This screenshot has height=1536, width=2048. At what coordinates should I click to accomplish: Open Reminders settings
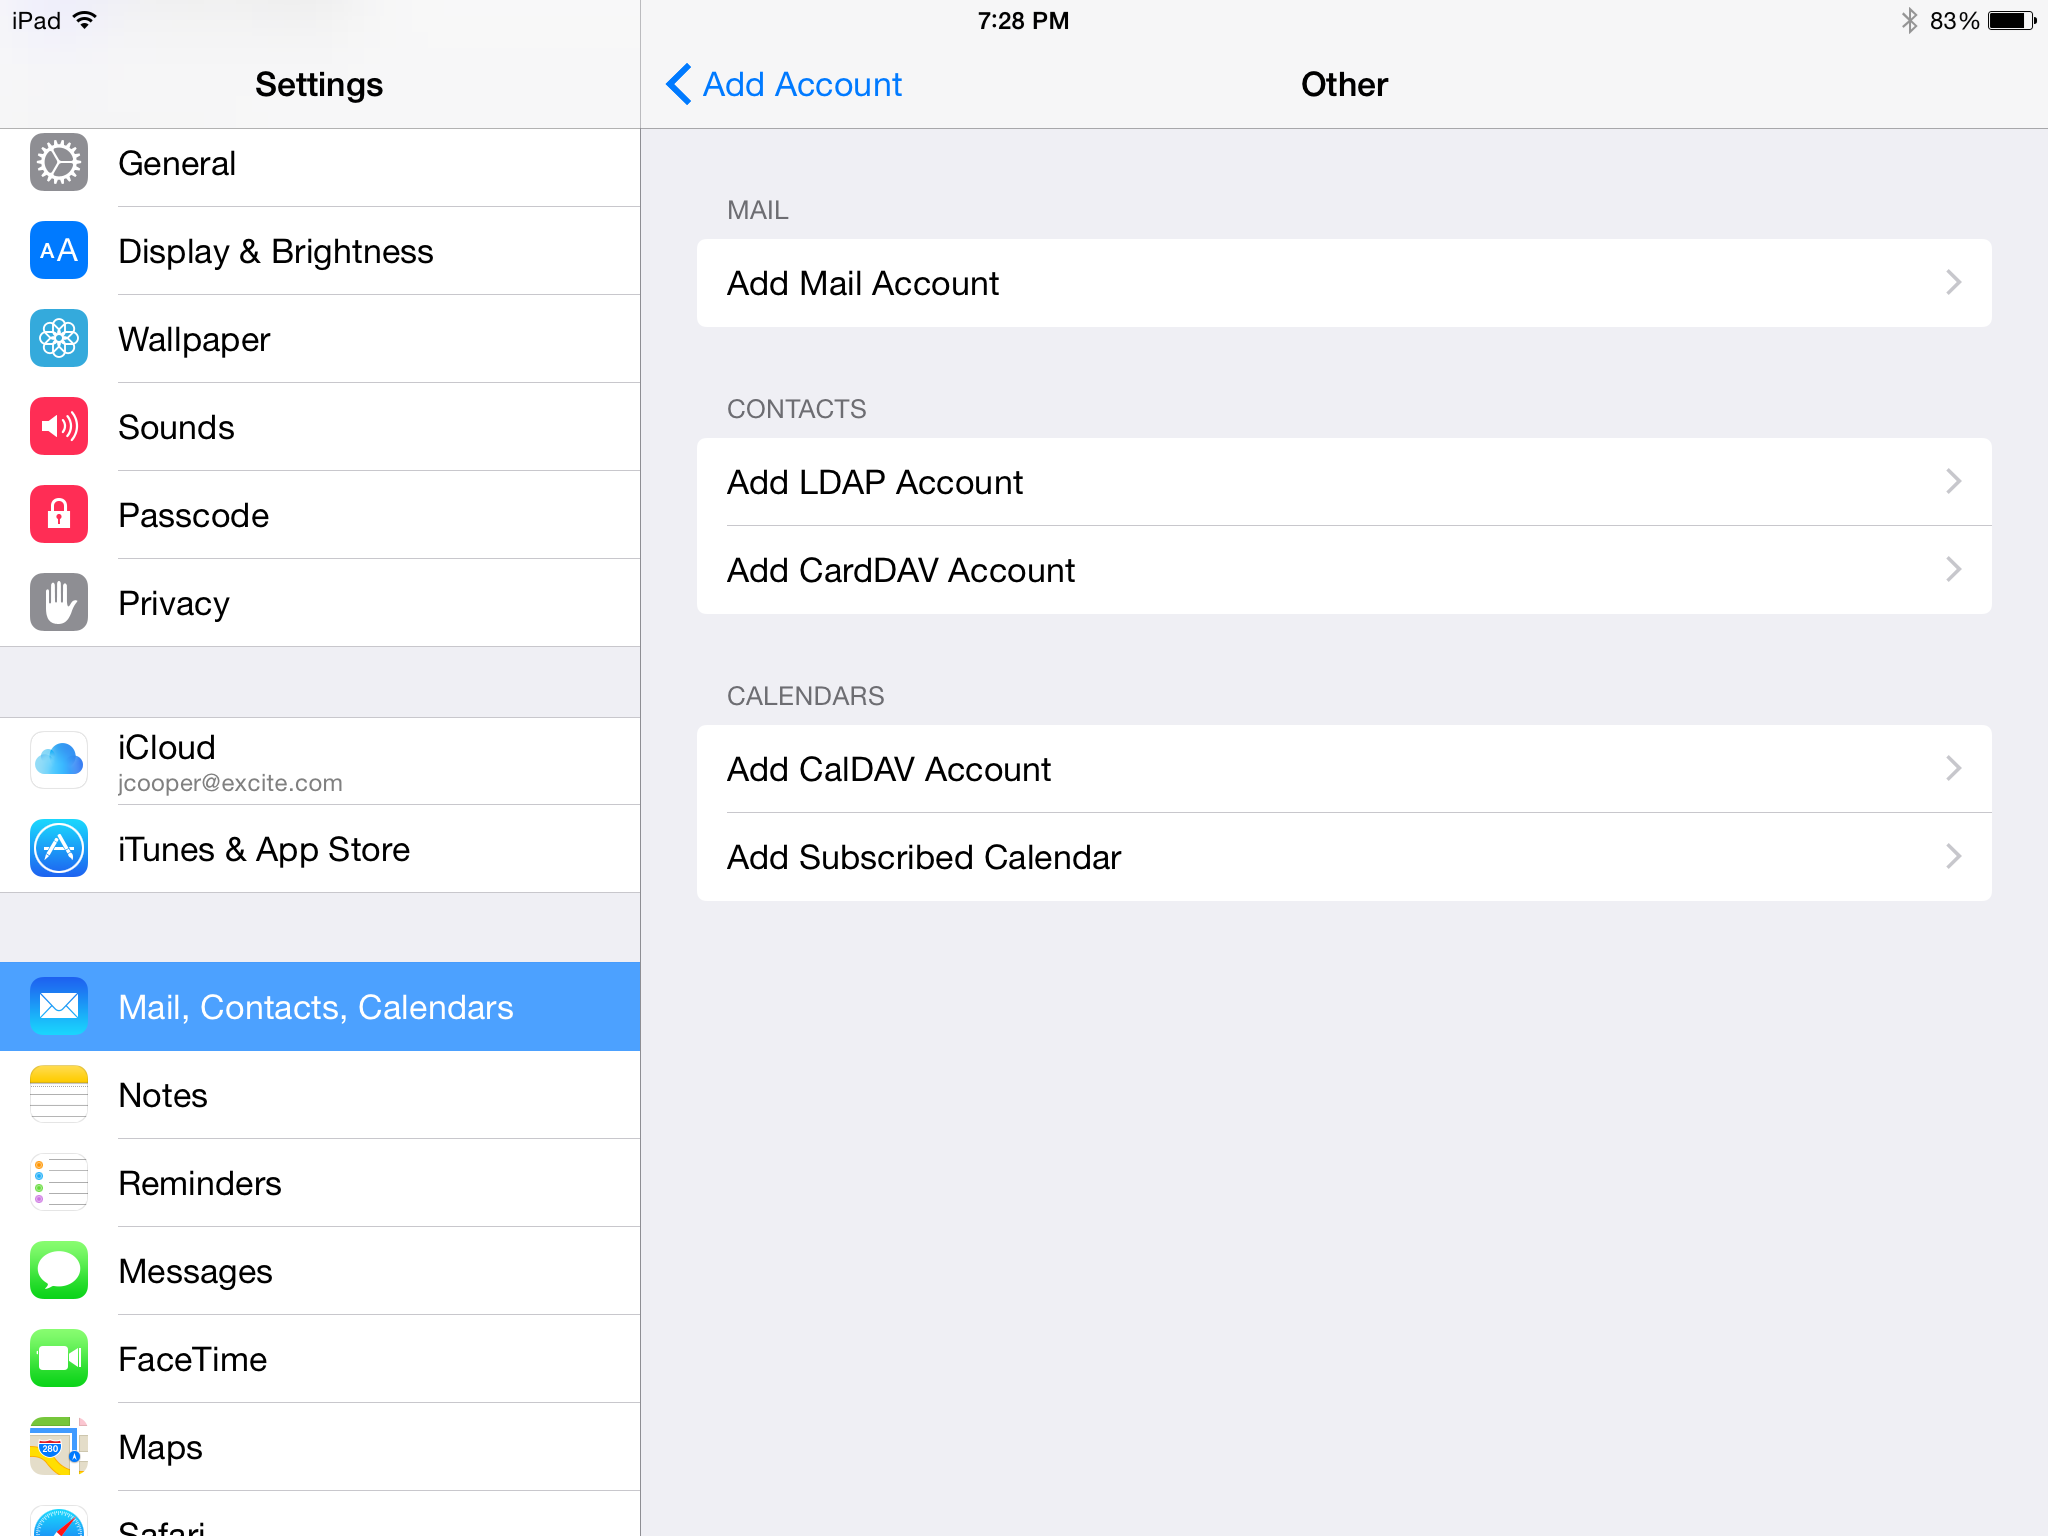[x=320, y=1183]
